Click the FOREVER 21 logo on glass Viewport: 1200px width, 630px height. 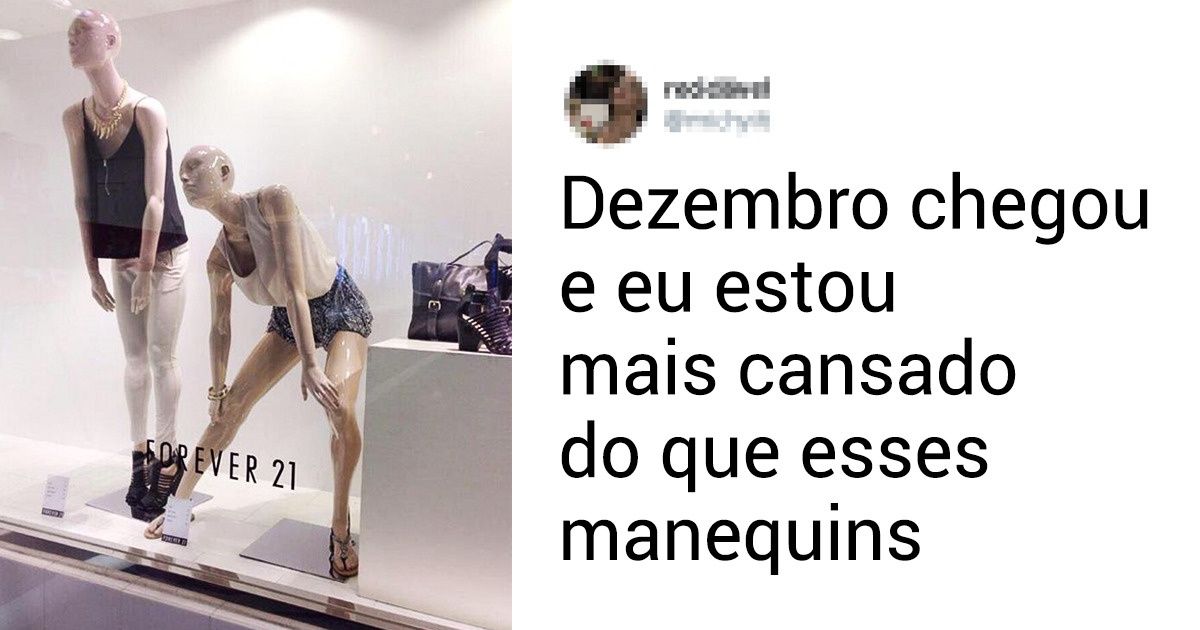click(x=220, y=461)
